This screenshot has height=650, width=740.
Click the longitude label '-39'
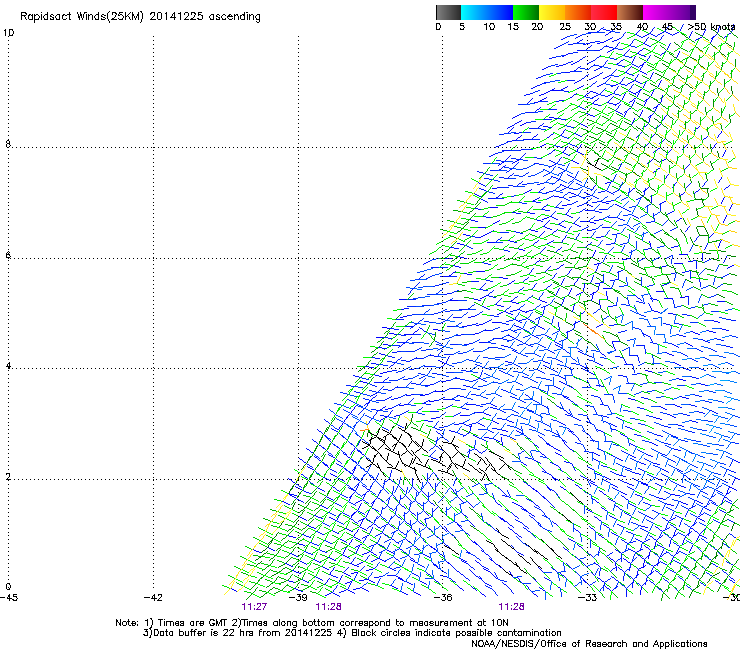tap(298, 598)
